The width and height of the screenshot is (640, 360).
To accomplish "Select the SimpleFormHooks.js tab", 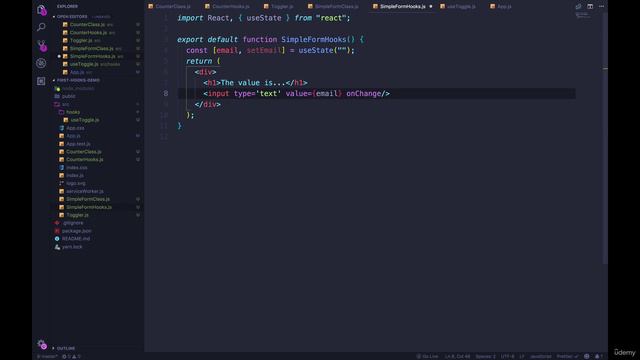I will (402, 7).
